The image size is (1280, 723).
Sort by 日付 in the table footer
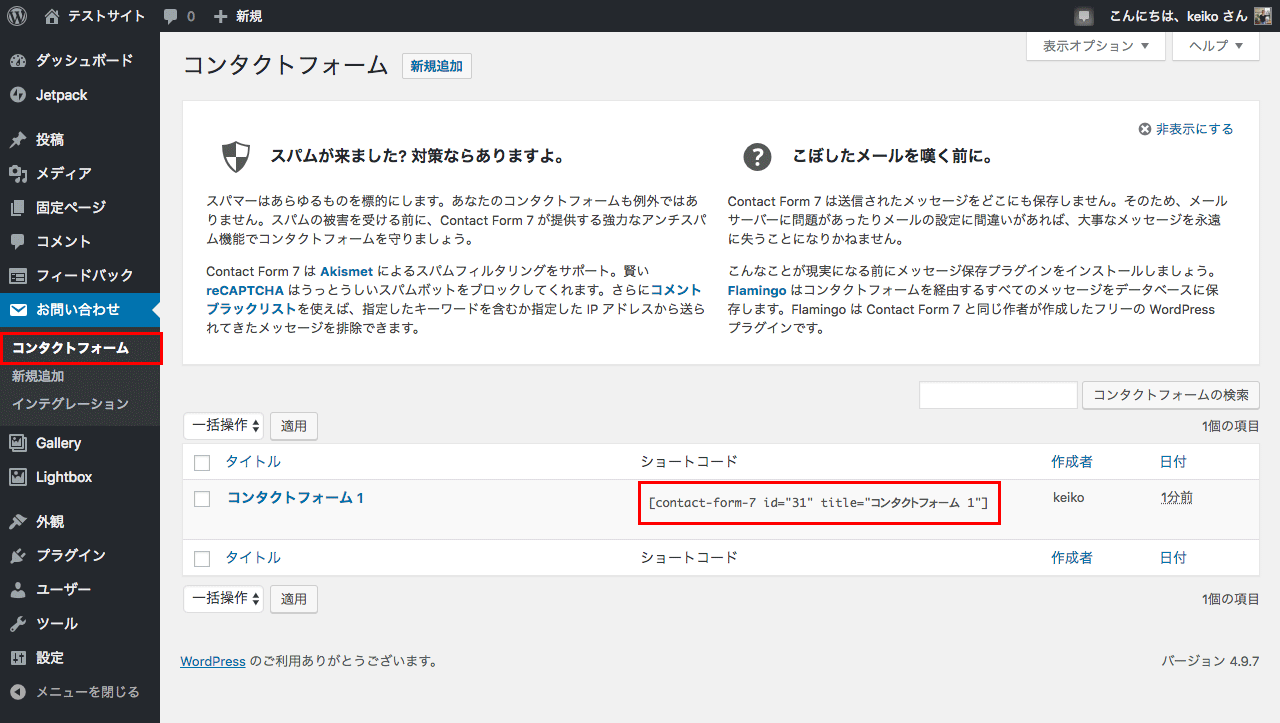tap(1173, 558)
